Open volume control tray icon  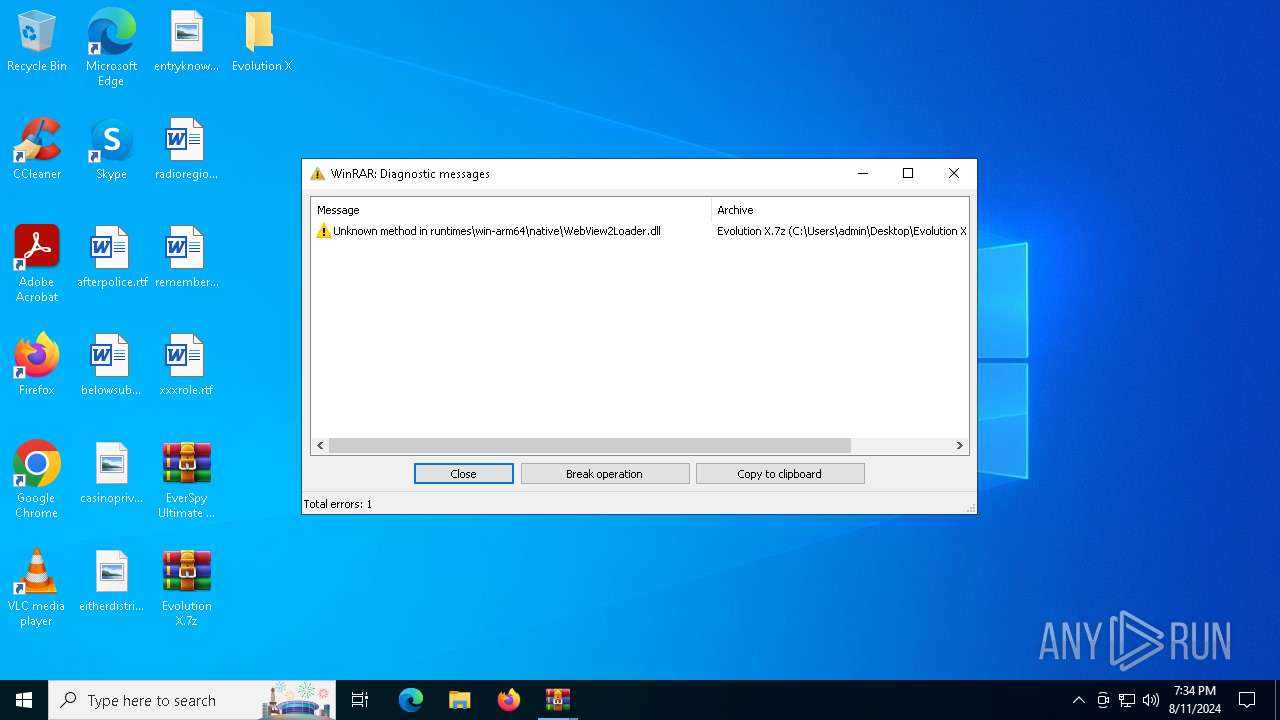coord(1151,700)
